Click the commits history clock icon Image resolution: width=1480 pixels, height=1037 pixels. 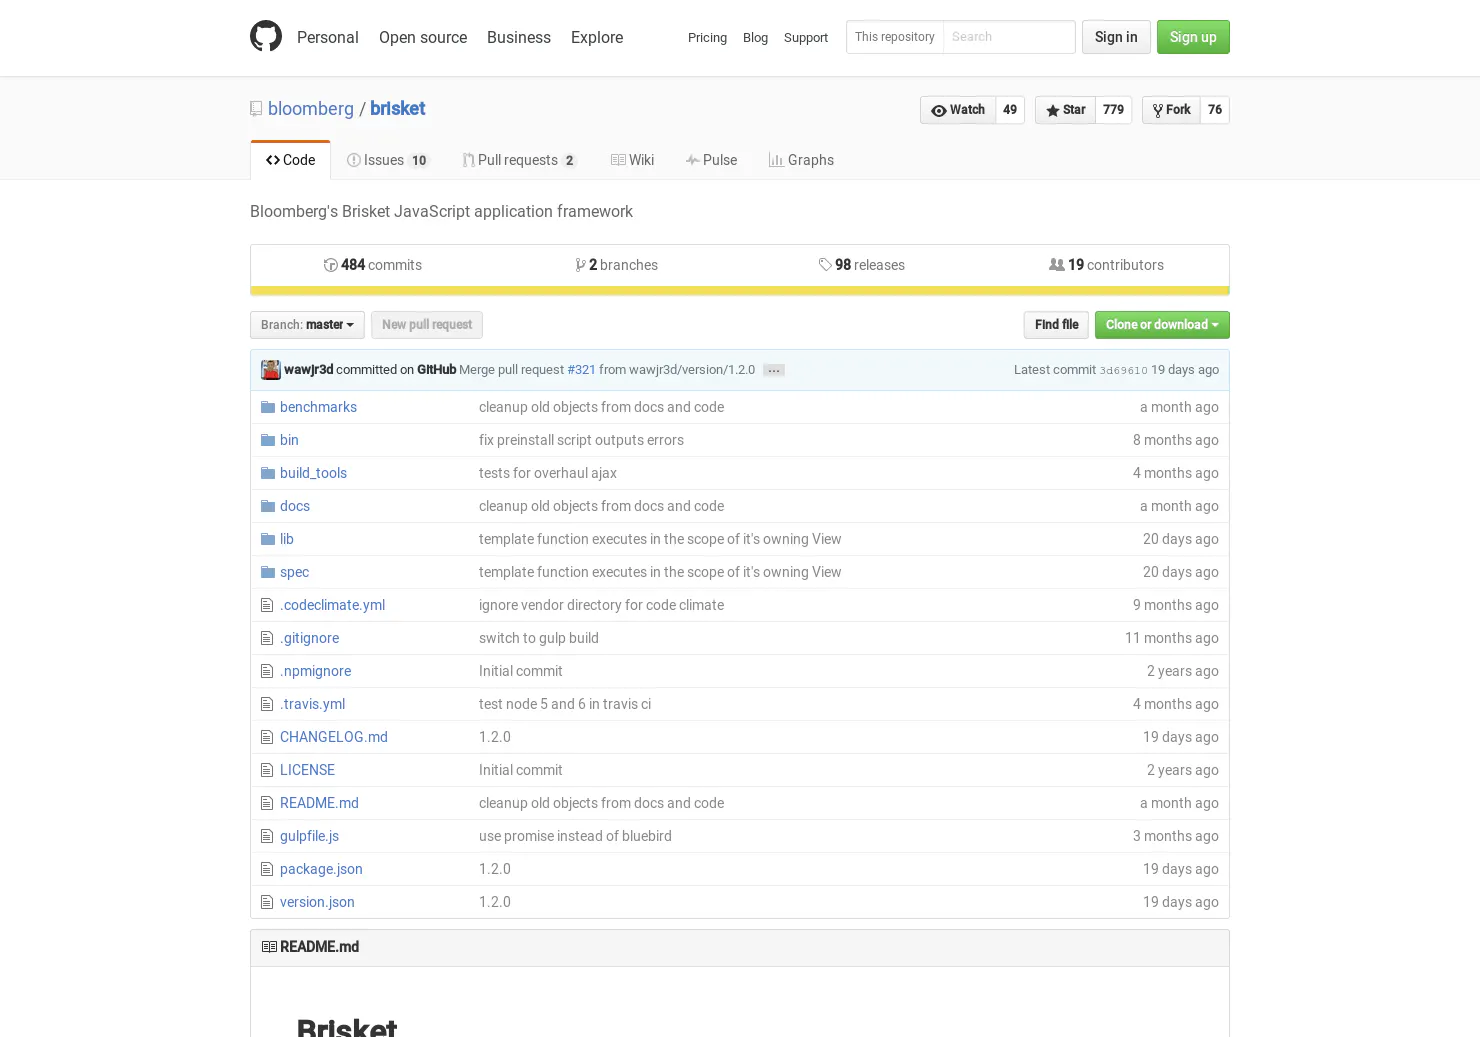pos(330,265)
